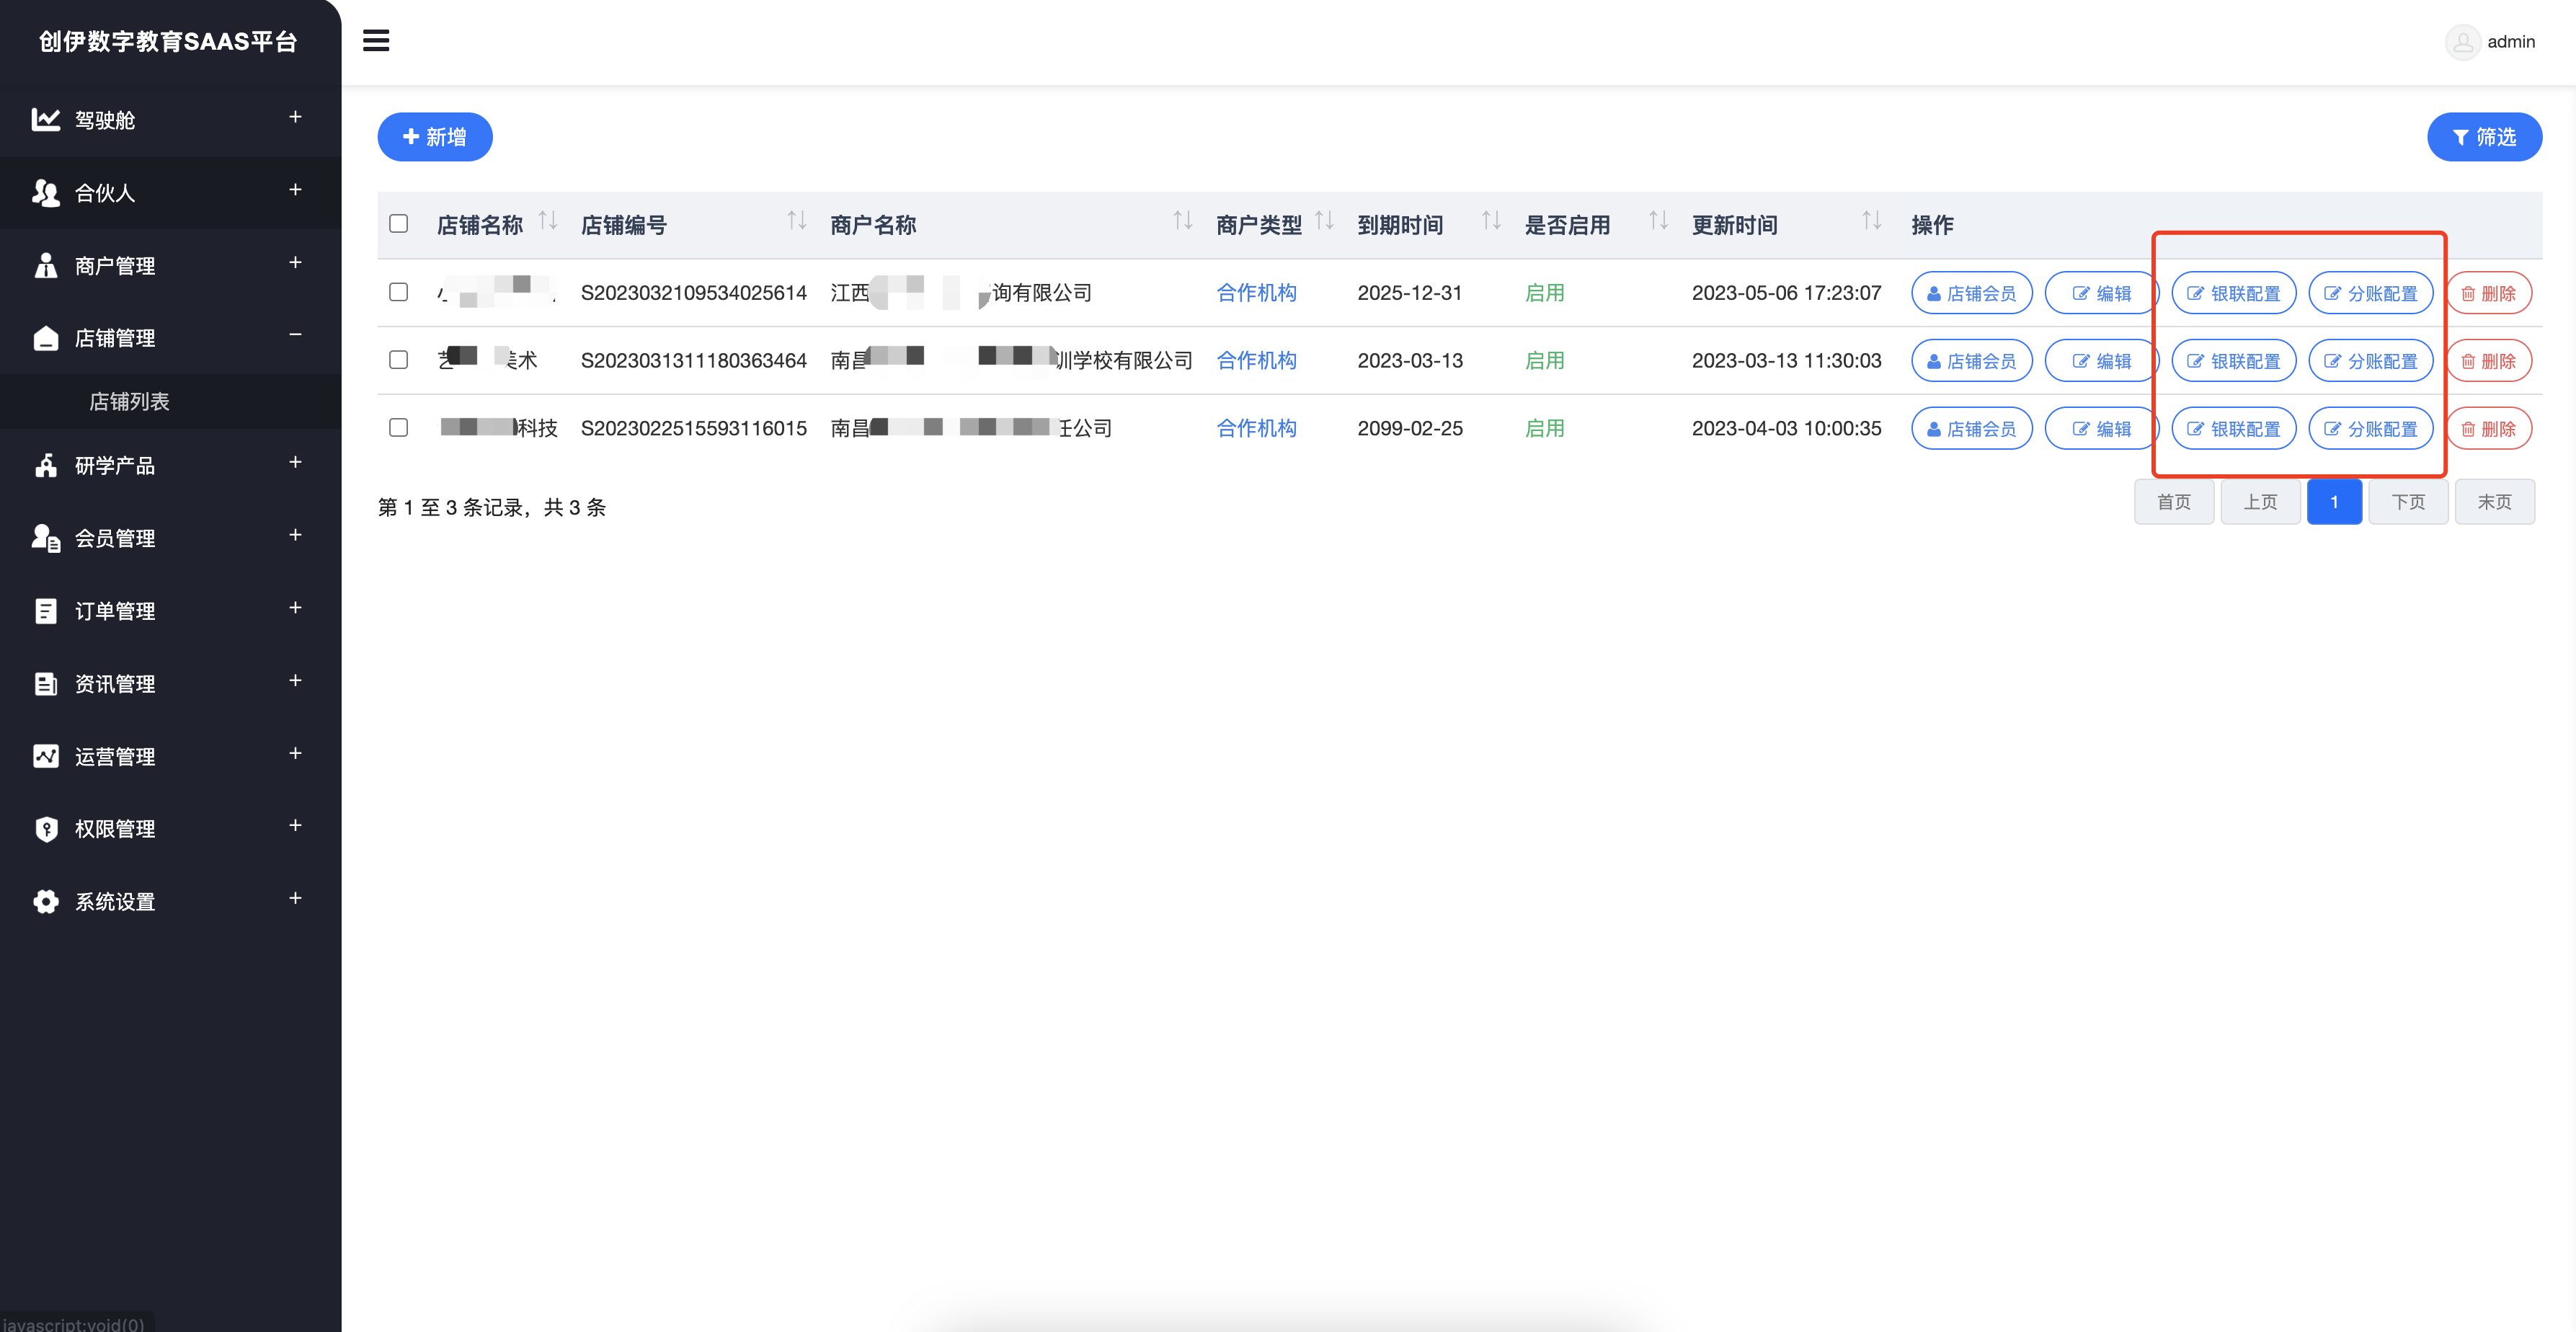2576x1332 pixels.
Task: Click 合作机构 link in the 2025-12-31 row
Action: pyautogui.click(x=1256, y=293)
